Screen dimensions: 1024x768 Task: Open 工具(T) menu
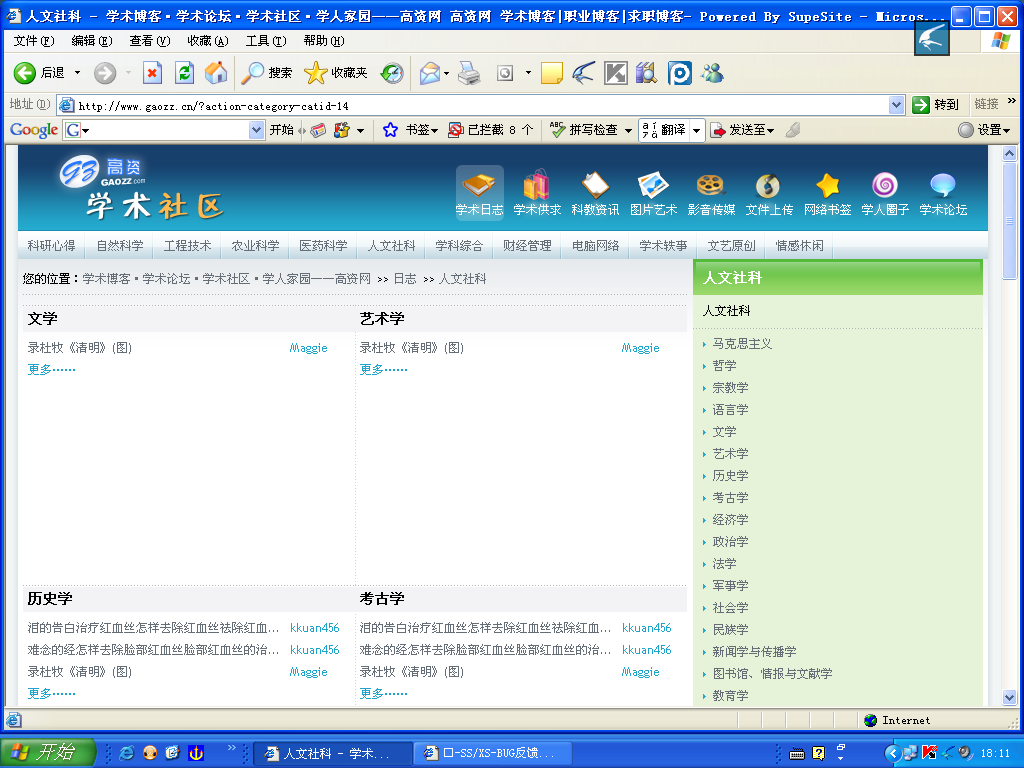point(266,41)
